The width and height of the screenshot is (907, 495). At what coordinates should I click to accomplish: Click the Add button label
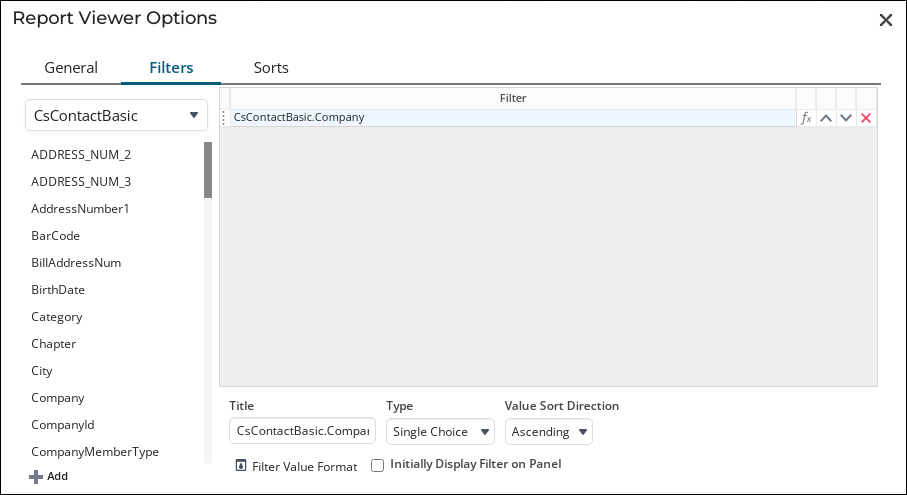[57, 476]
